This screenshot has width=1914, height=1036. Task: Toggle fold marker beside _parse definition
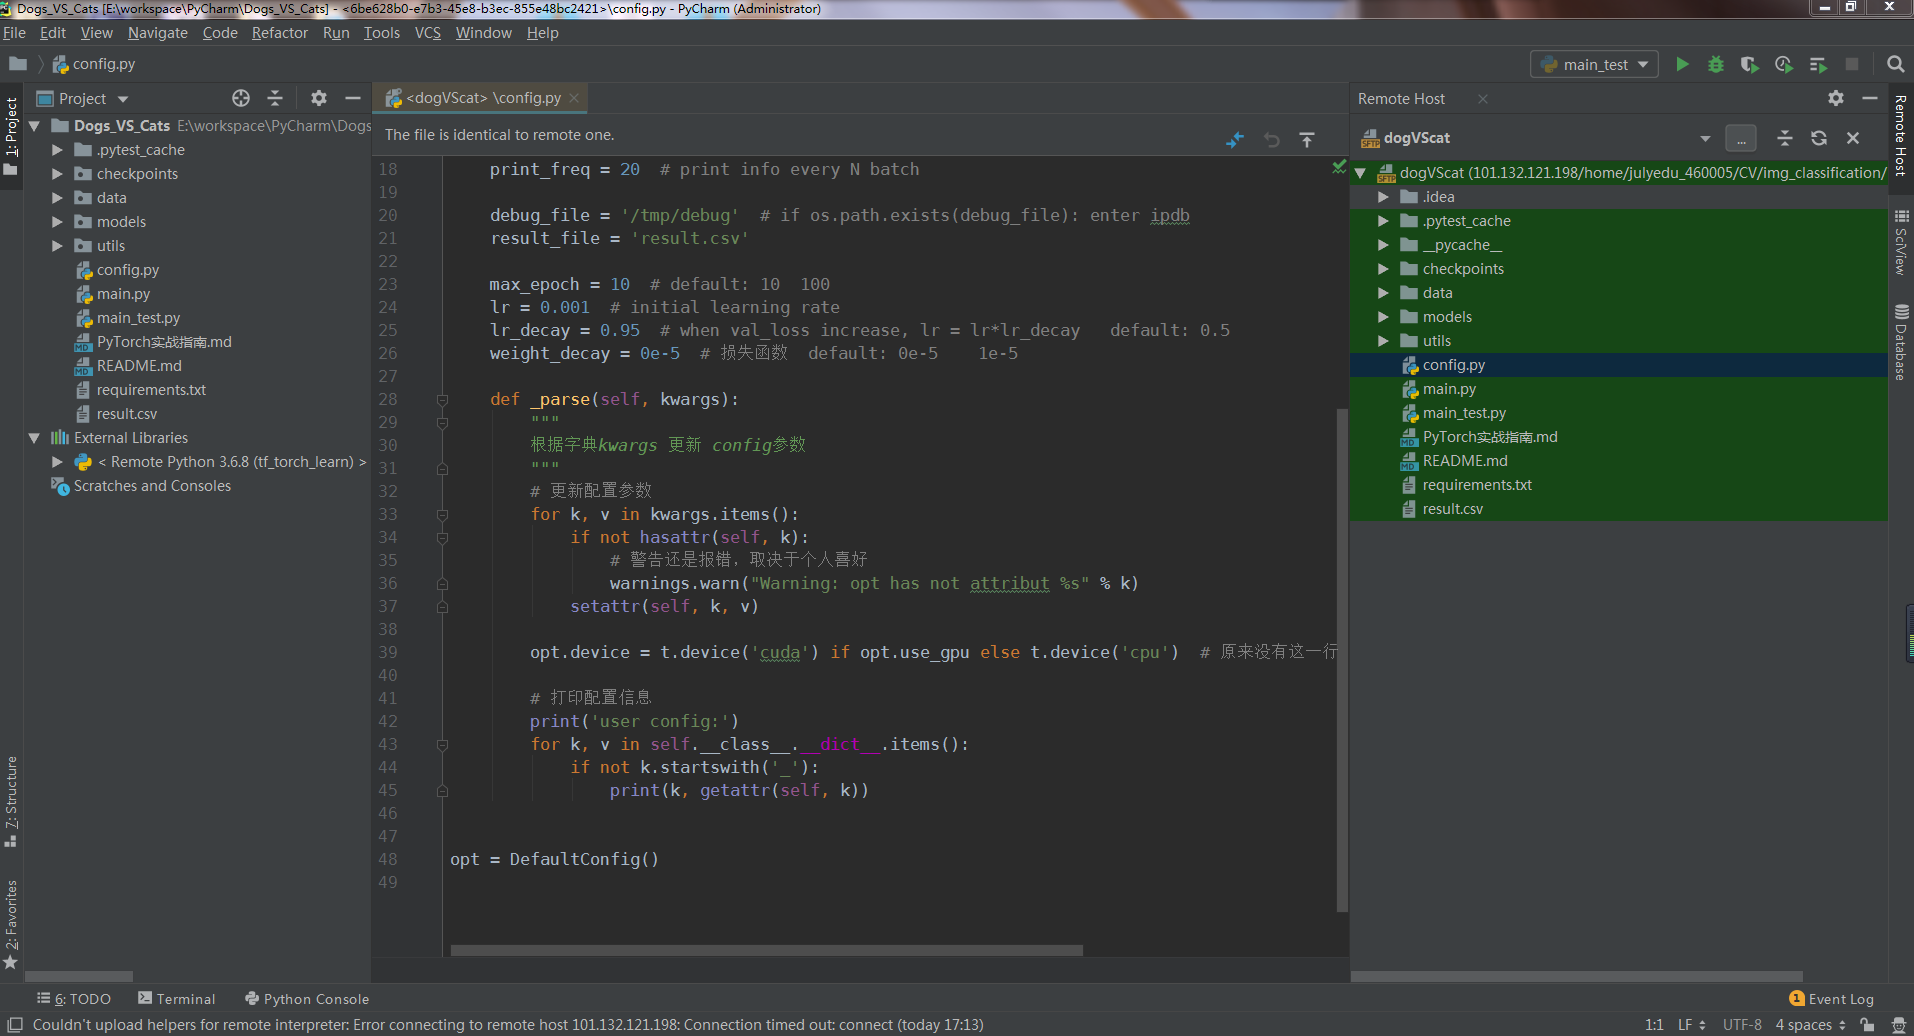(x=442, y=400)
